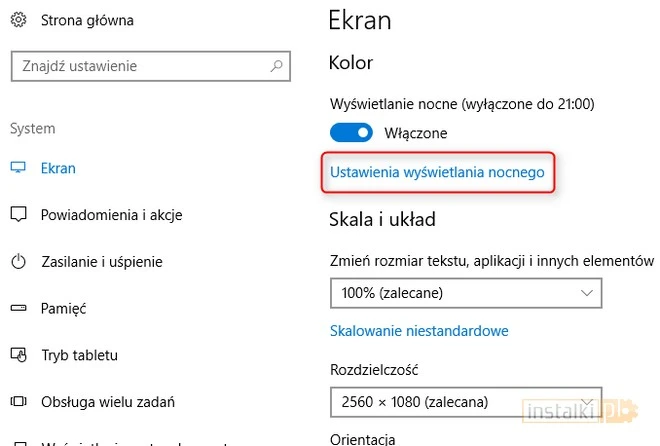
Task: Go to Strona główna
Action: click(87, 20)
